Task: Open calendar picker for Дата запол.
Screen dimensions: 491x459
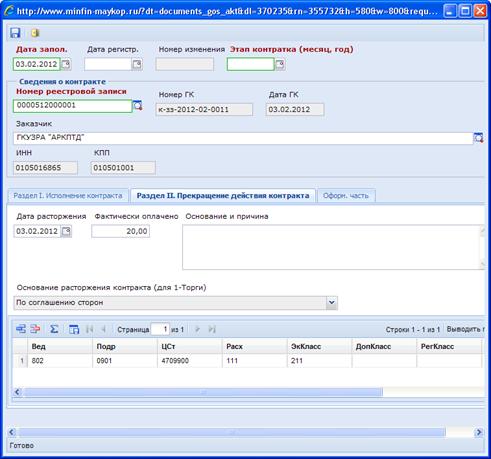Action: (66, 64)
